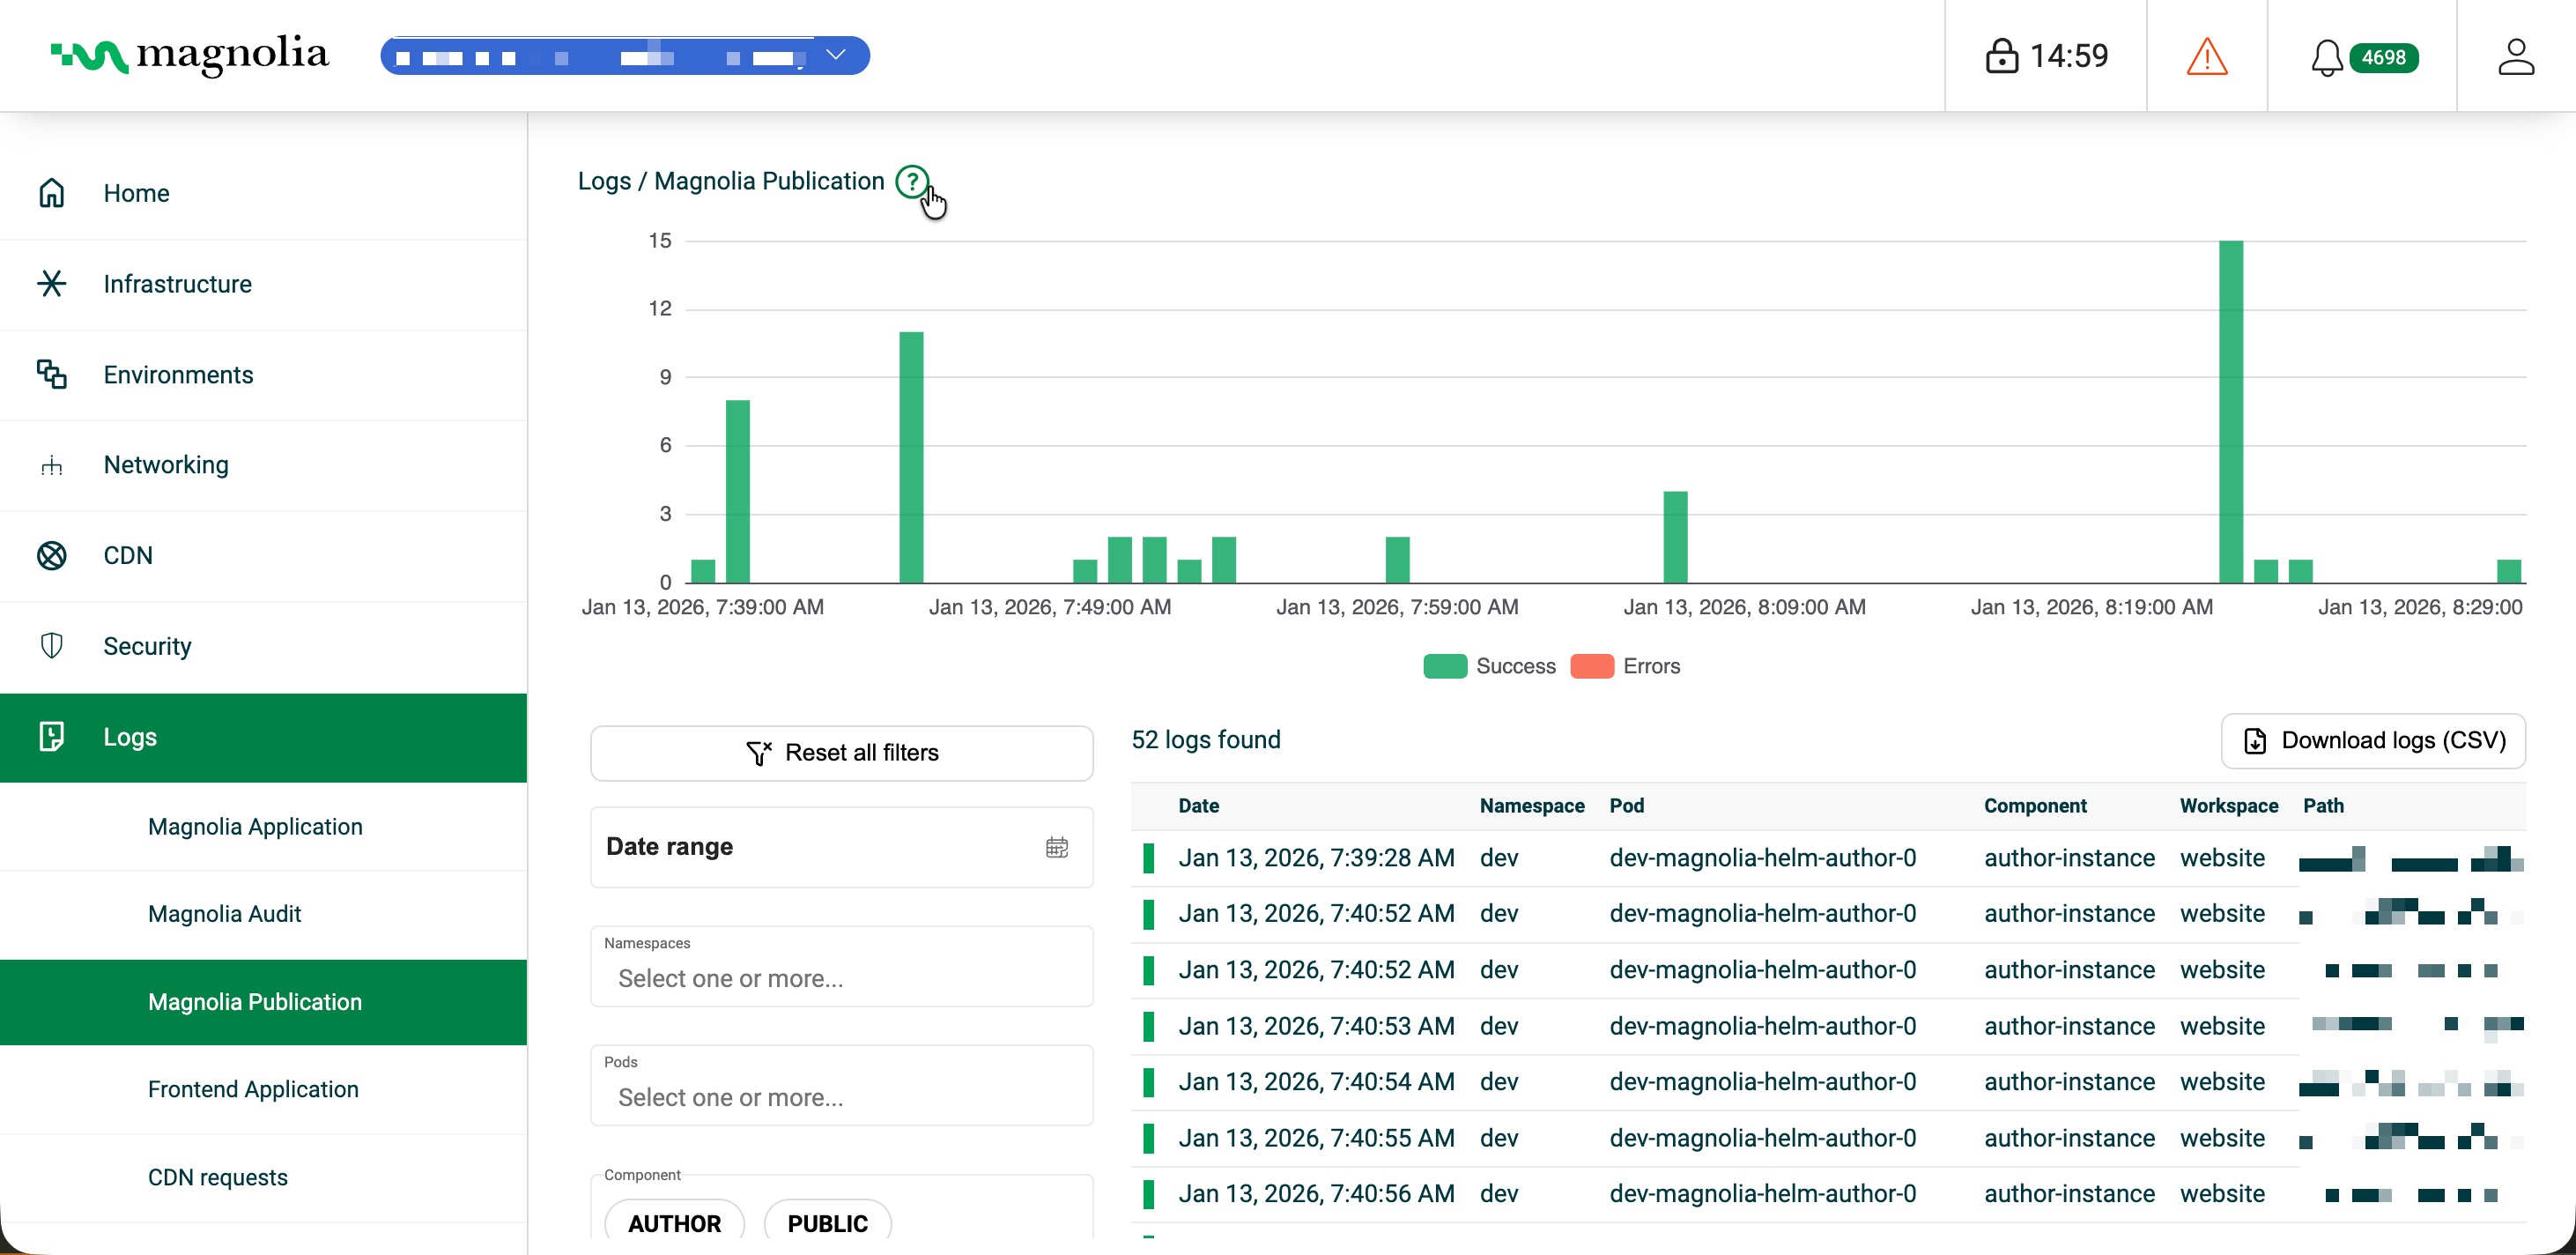The height and width of the screenshot is (1255, 2576).
Task: Open the CDN section icon
Action: click(52, 555)
